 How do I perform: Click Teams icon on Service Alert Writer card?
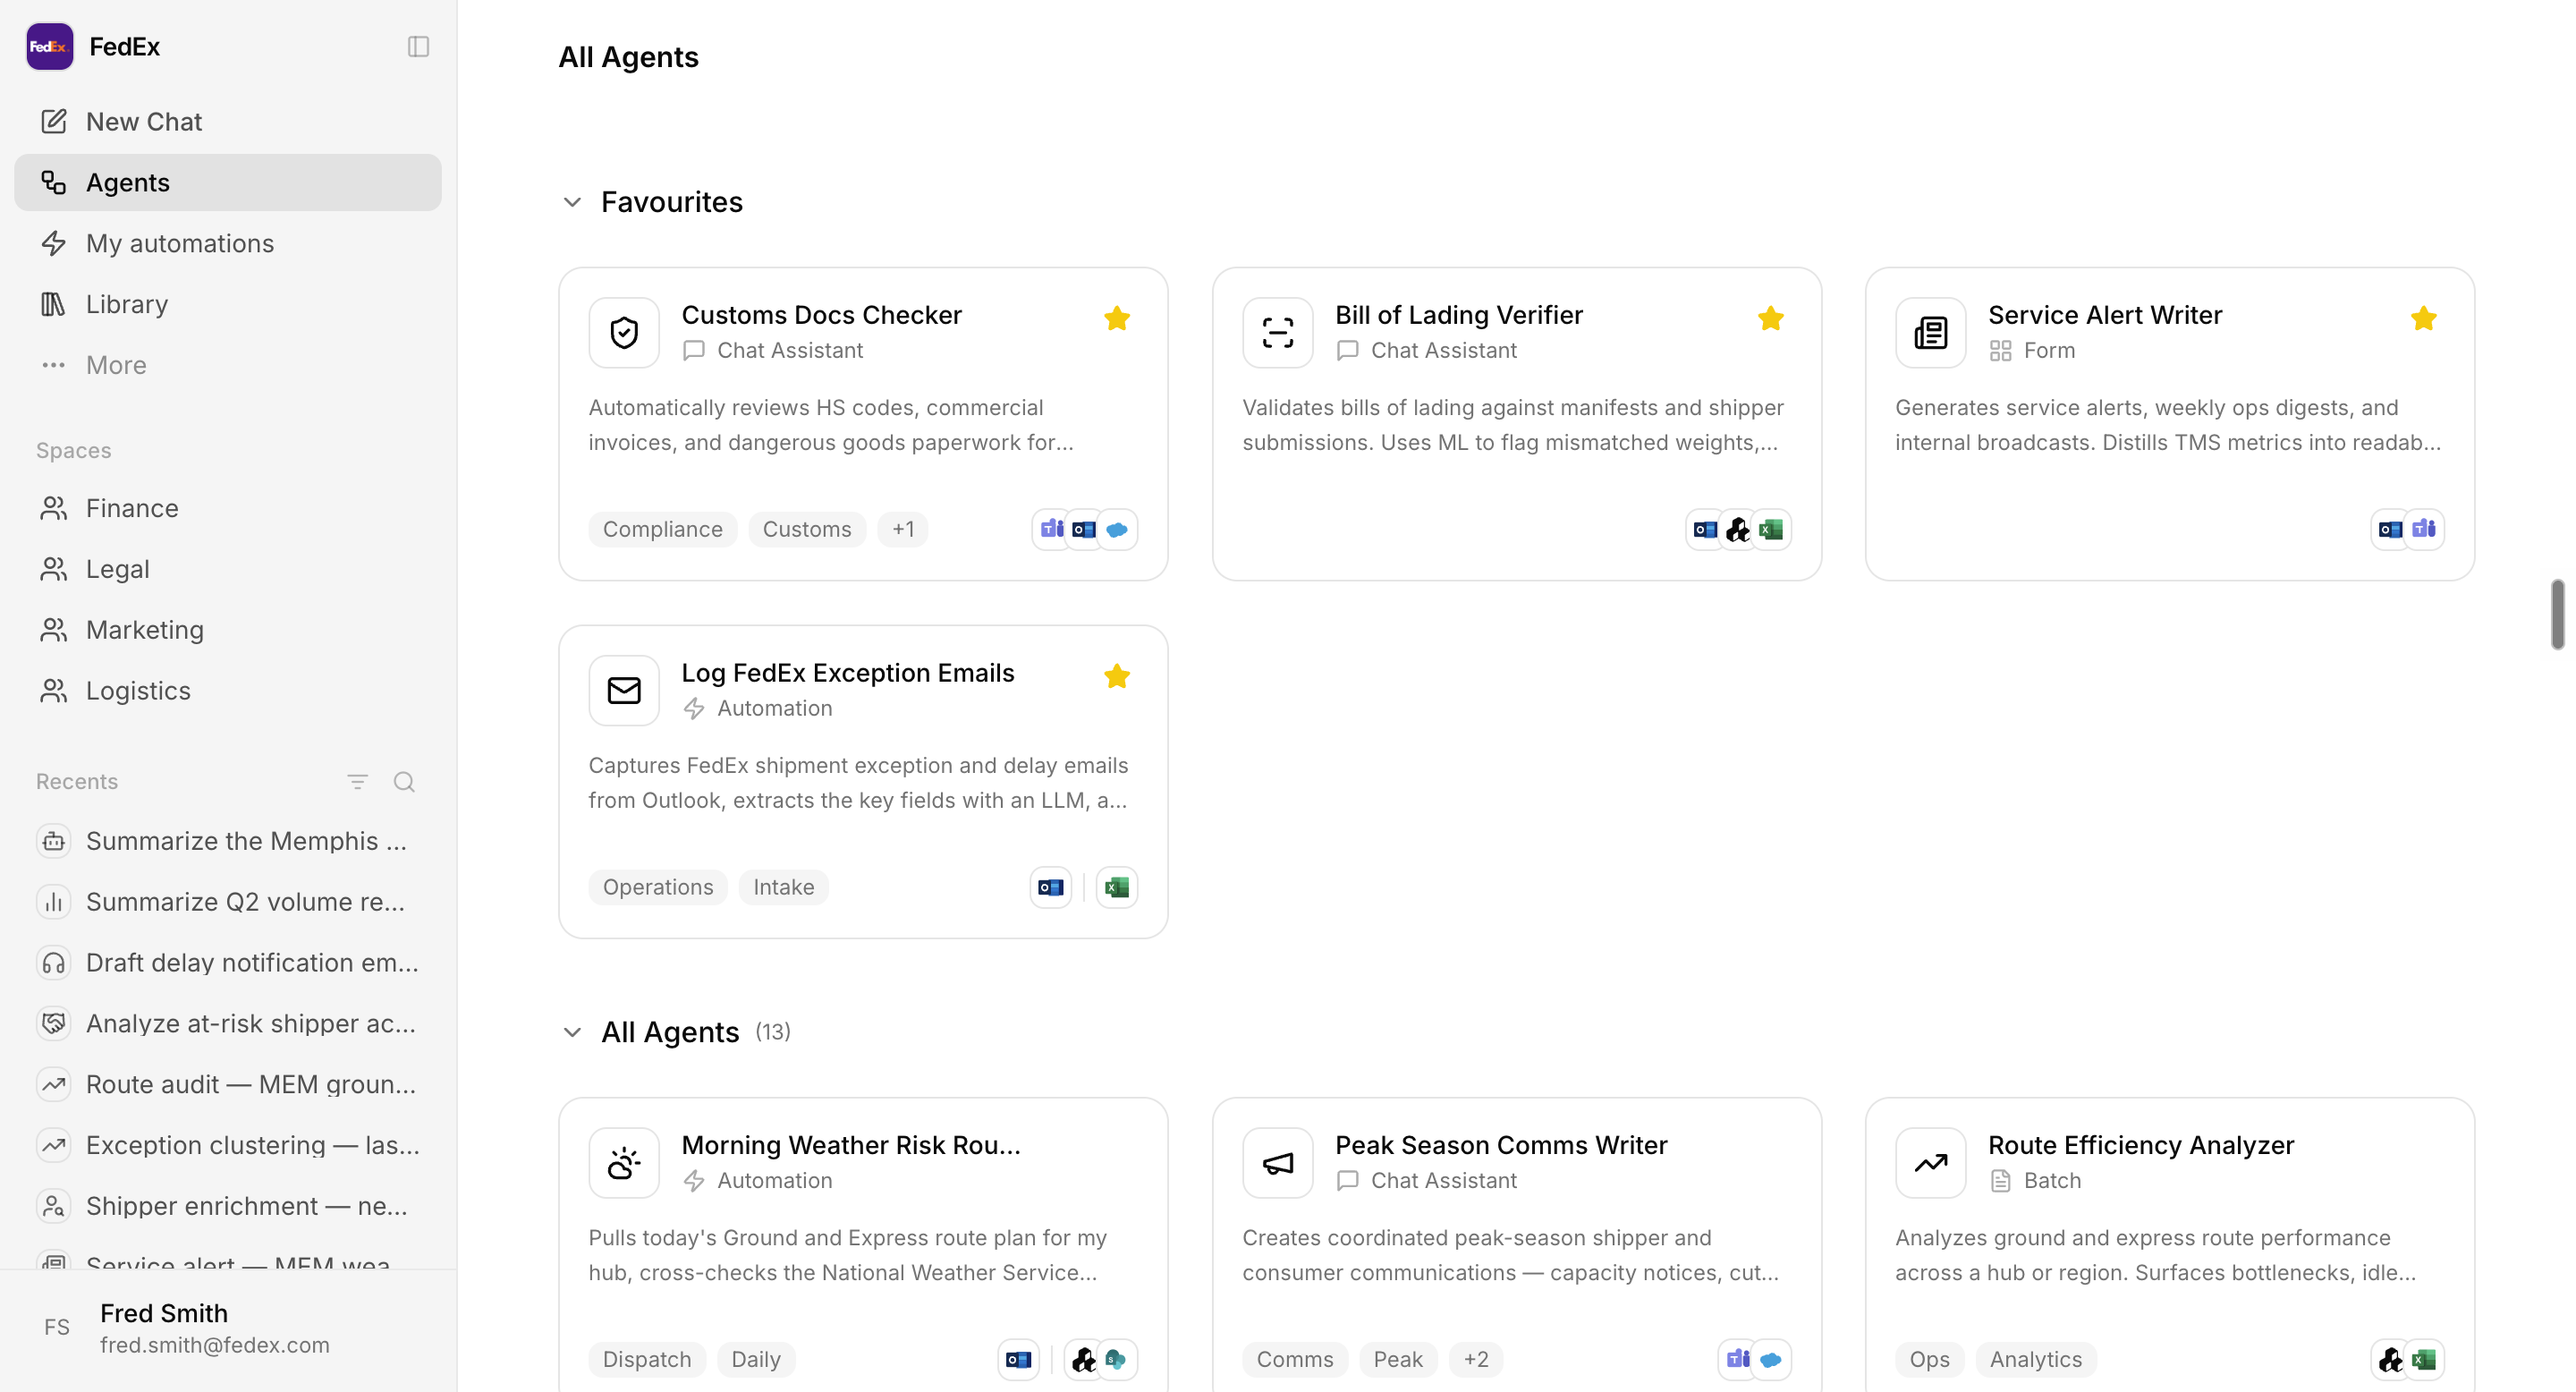pyautogui.click(x=2424, y=530)
